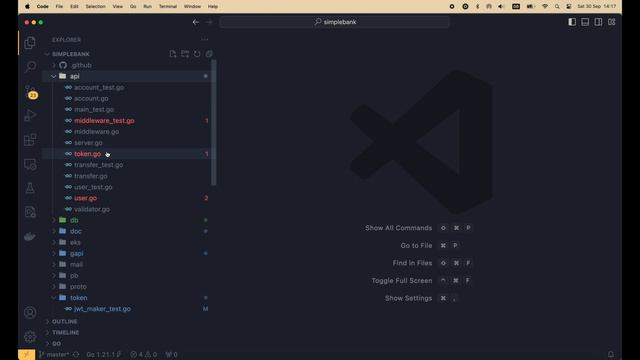Click New File icon in Explorer header
The height and width of the screenshot is (360, 640).
point(173,54)
